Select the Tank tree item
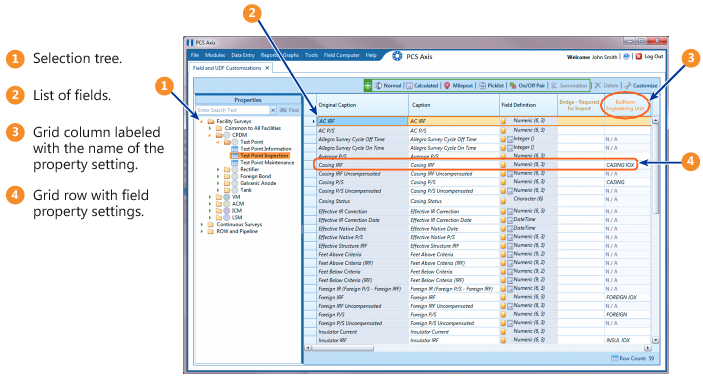This screenshot has height=376, width=703. (246, 190)
